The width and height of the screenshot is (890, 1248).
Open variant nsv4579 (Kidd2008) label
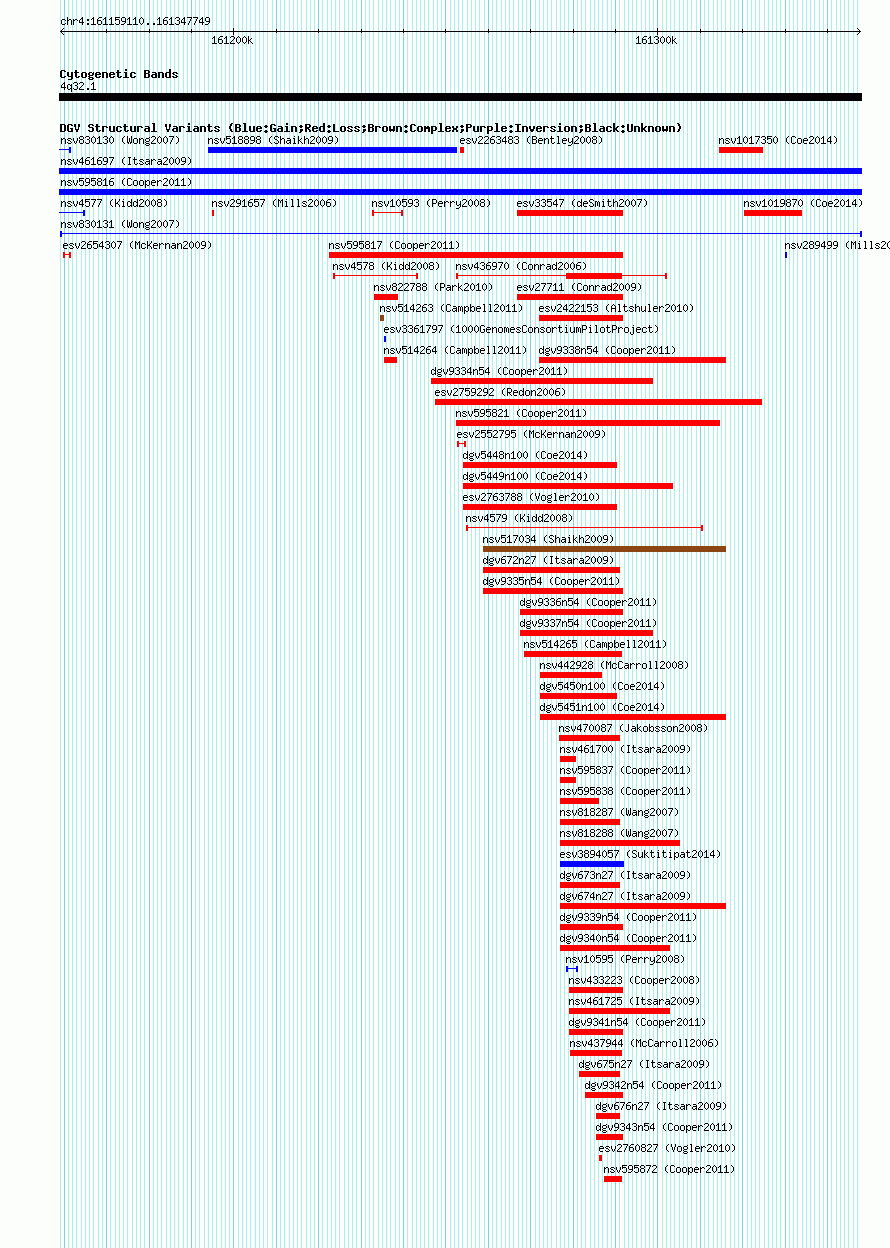click(519, 518)
